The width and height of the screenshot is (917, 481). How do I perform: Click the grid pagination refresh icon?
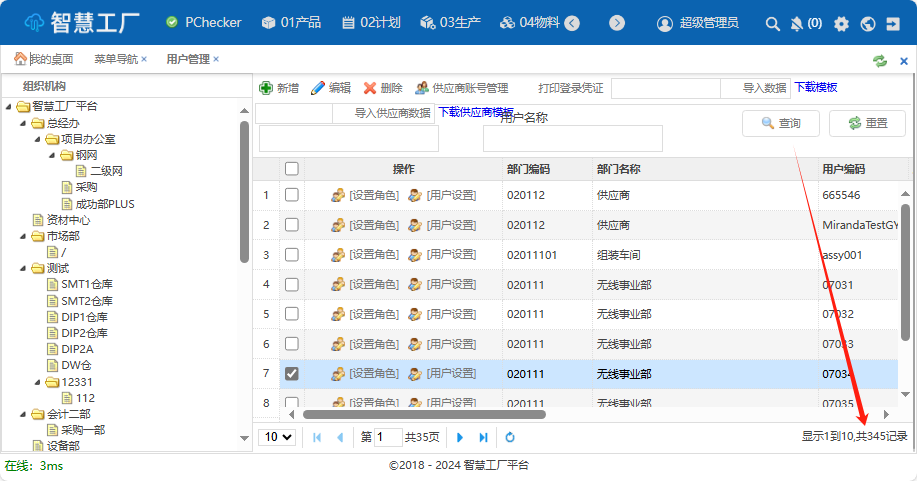(x=510, y=437)
